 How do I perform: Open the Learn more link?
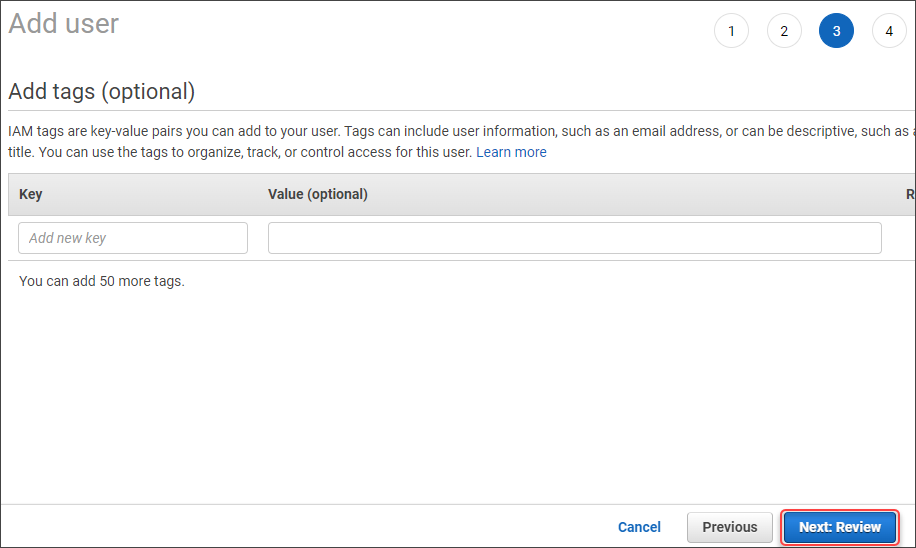[511, 152]
